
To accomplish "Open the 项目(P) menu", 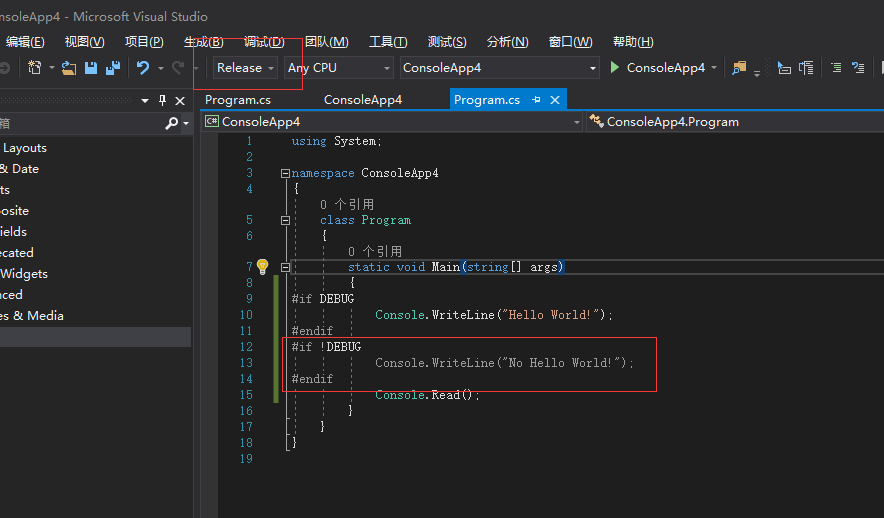I will click(144, 42).
